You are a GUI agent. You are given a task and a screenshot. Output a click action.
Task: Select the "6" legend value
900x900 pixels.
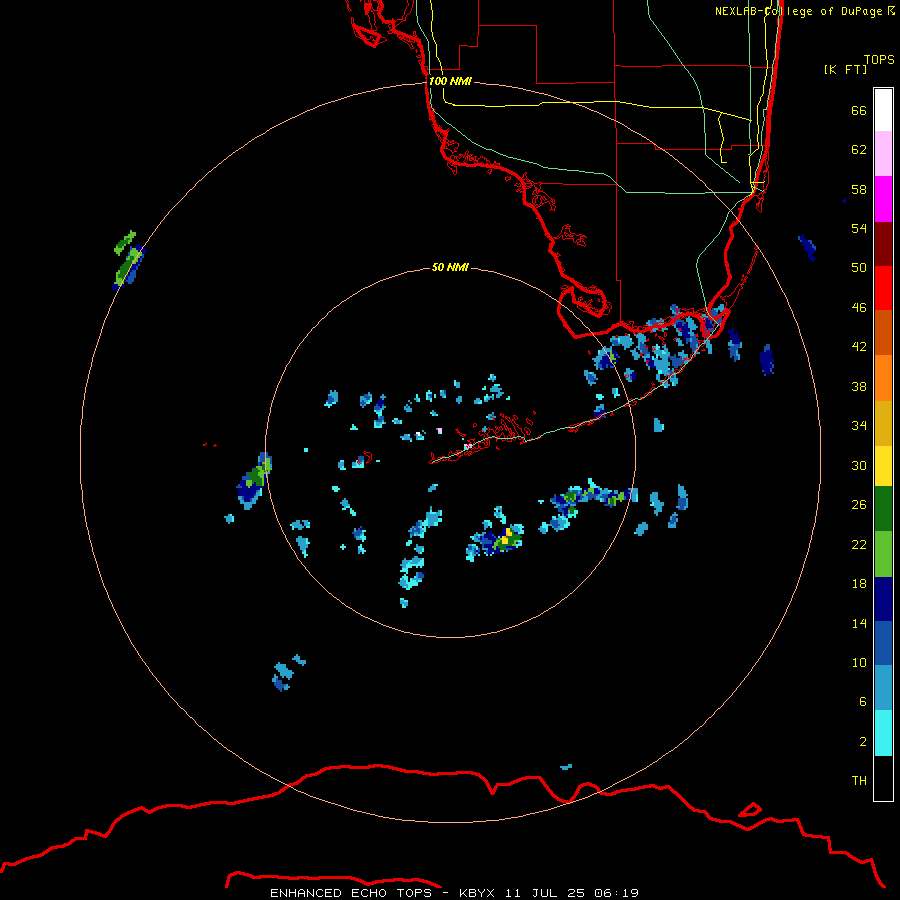coord(863,702)
